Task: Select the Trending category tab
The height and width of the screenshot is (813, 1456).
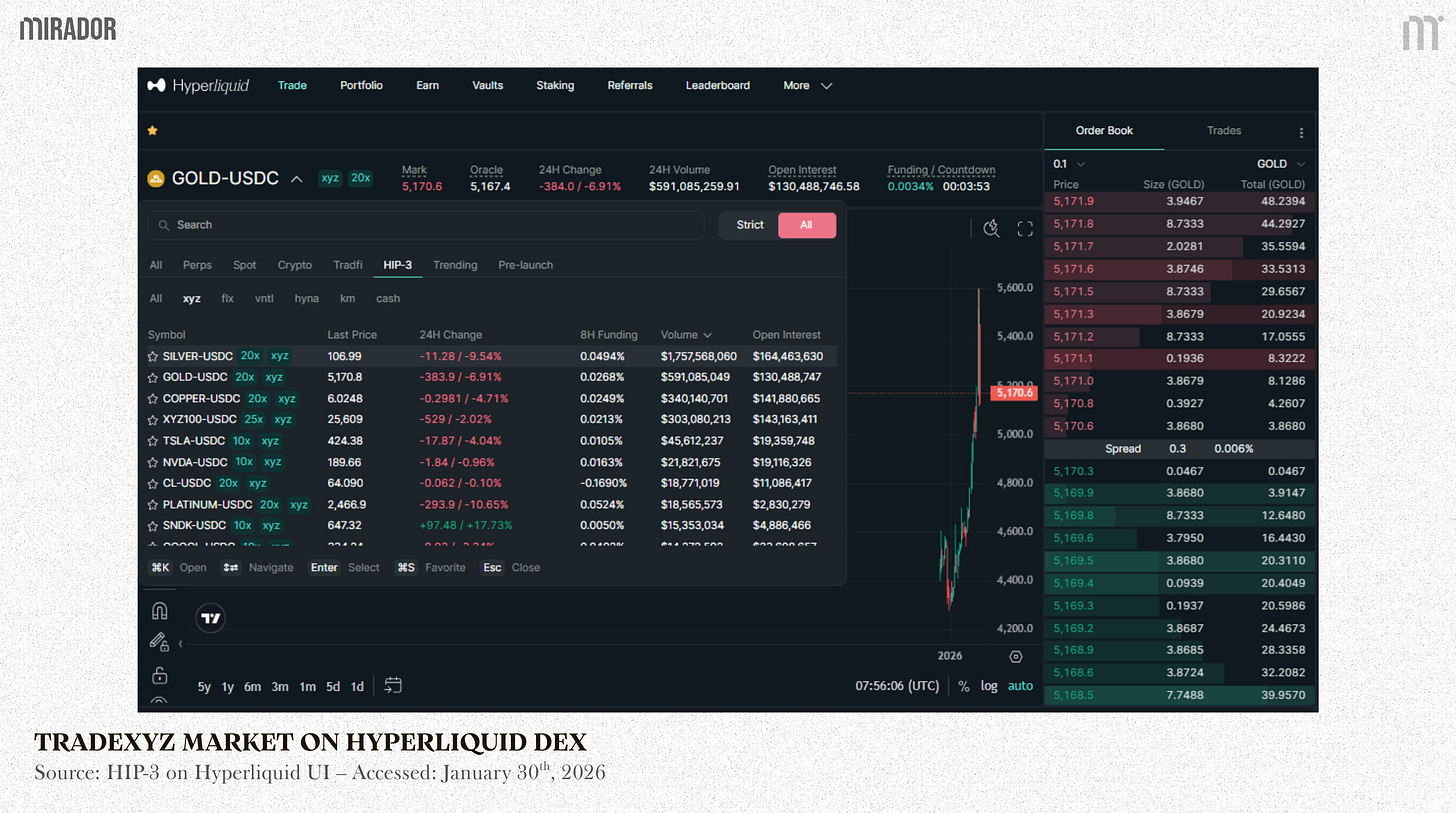Action: coord(455,265)
